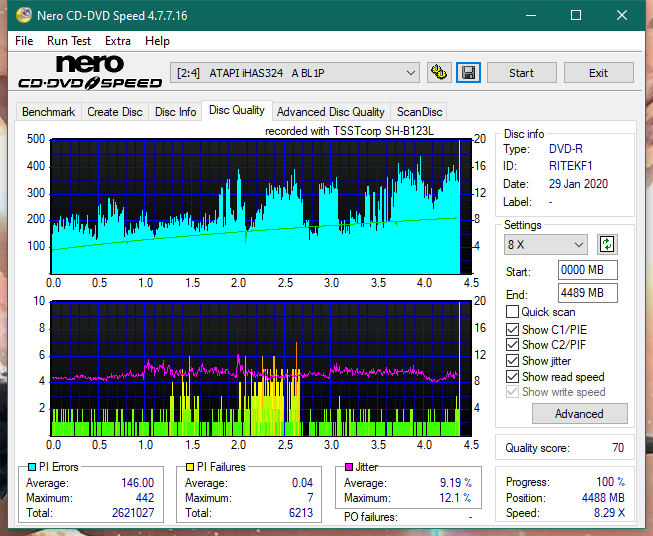This screenshot has height=536, width=653.
Task: Select the Disc Quality tab
Action: 237,110
